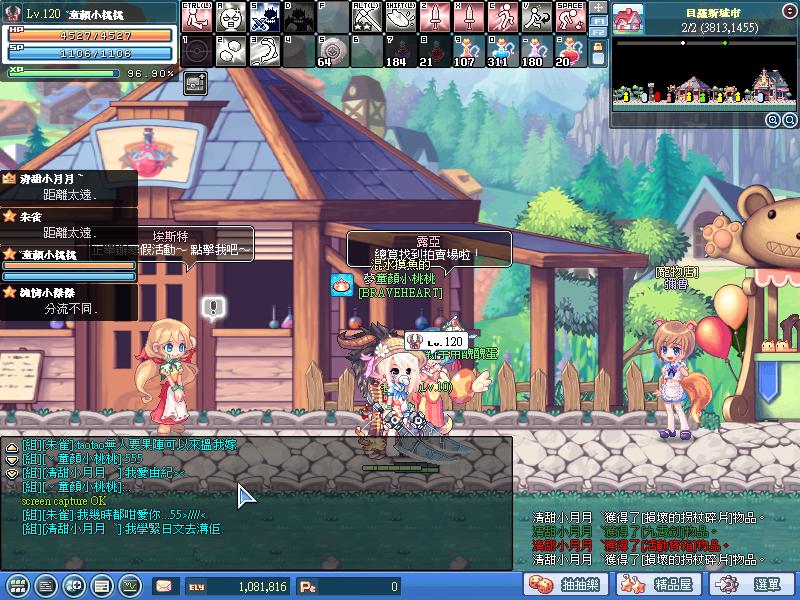800x600 pixels.
Task: Click the hotbar move handle icon
Action: pos(598,8)
